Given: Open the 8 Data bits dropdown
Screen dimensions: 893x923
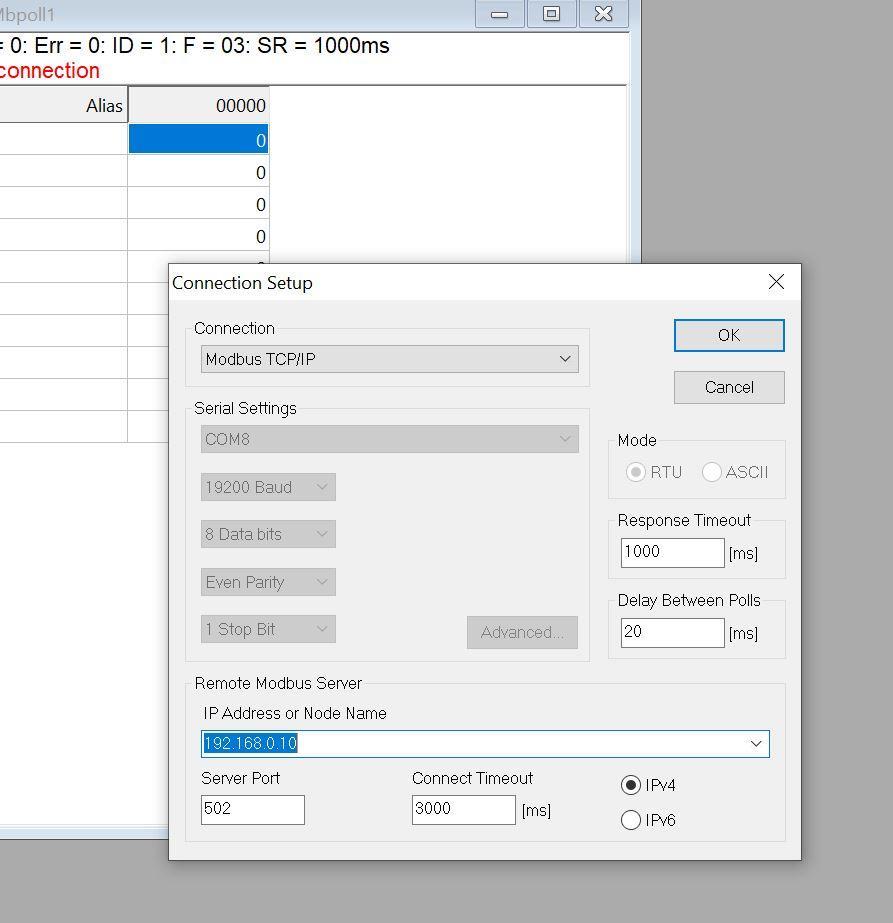Looking at the screenshot, I should 267,534.
